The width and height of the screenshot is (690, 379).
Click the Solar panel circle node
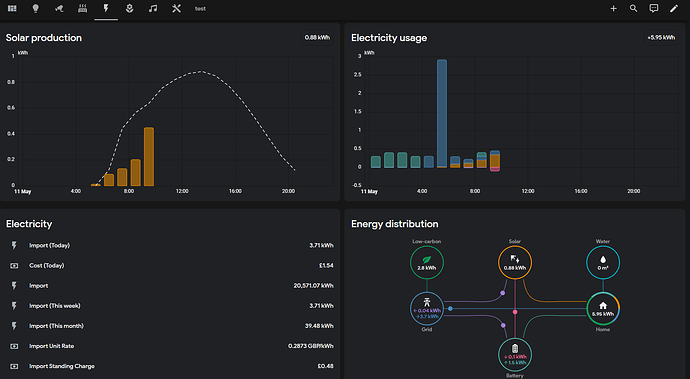(515, 262)
